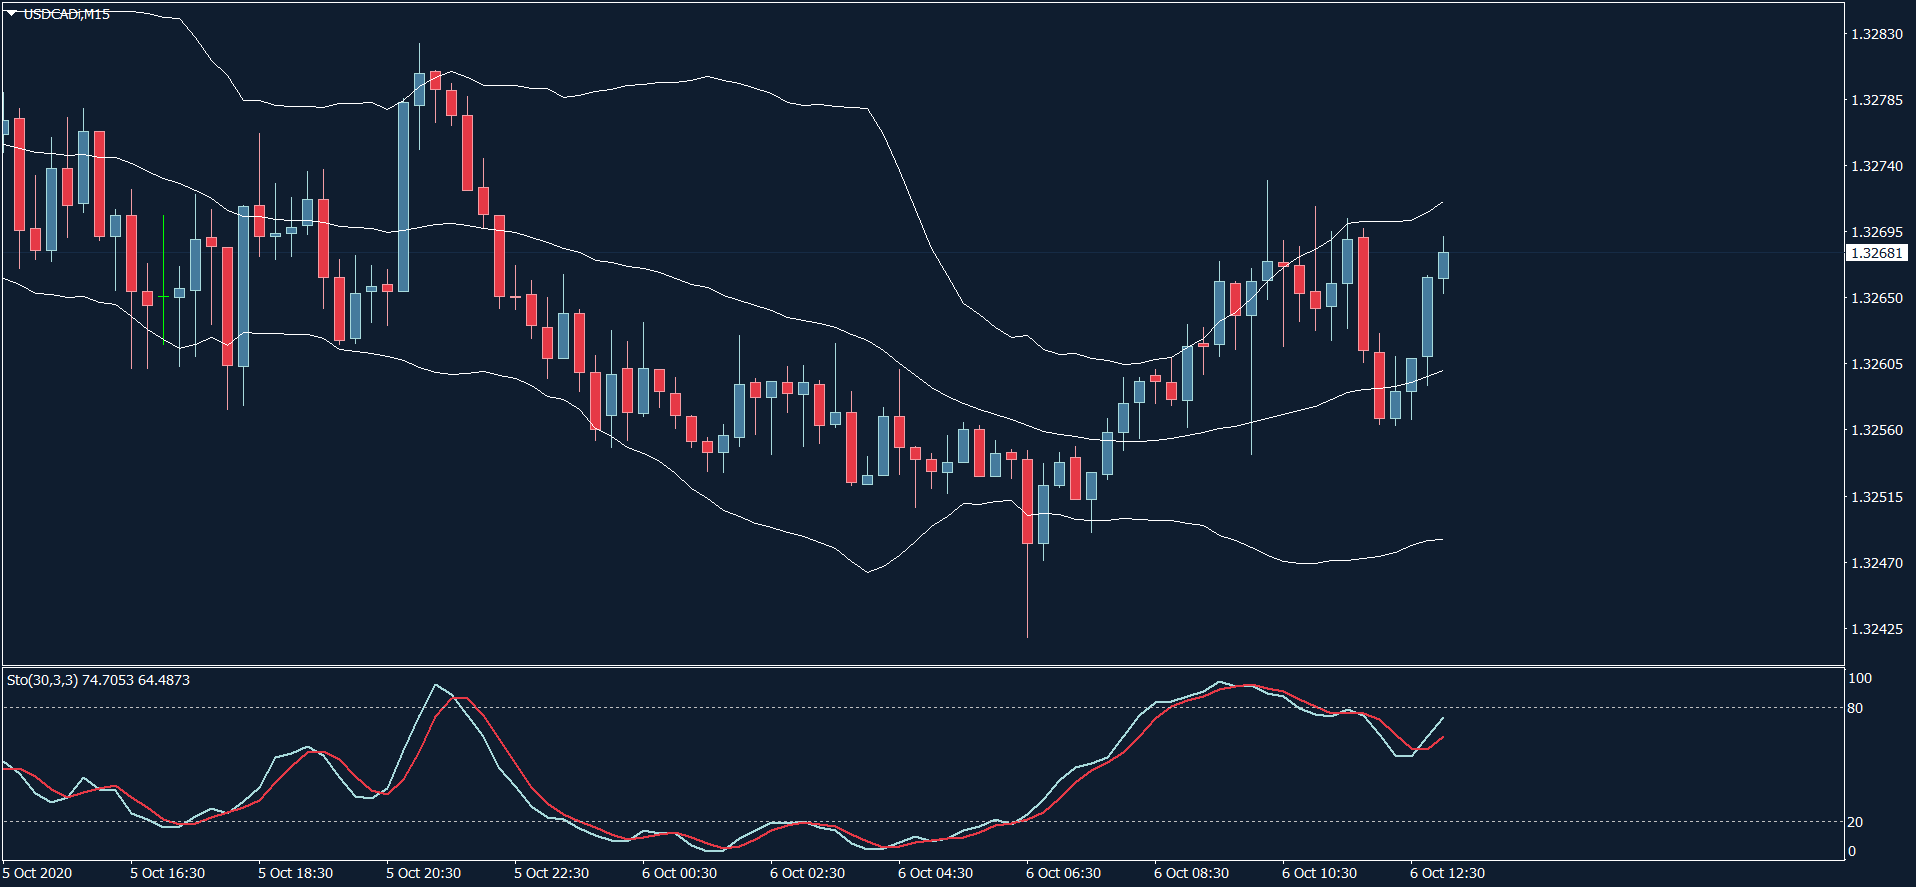Image resolution: width=1916 pixels, height=887 pixels.
Task: Click the 6 Oct 02:30 time label
Action: [807, 873]
